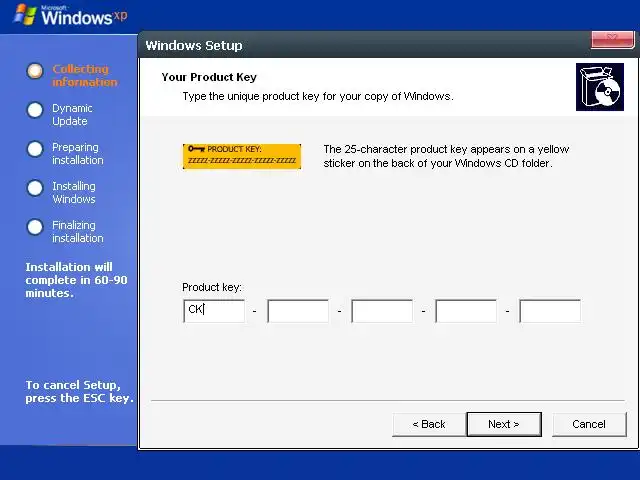The width and height of the screenshot is (640, 480).
Task: Click the Installing Windows step indicator
Action: click(x=35, y=188)
